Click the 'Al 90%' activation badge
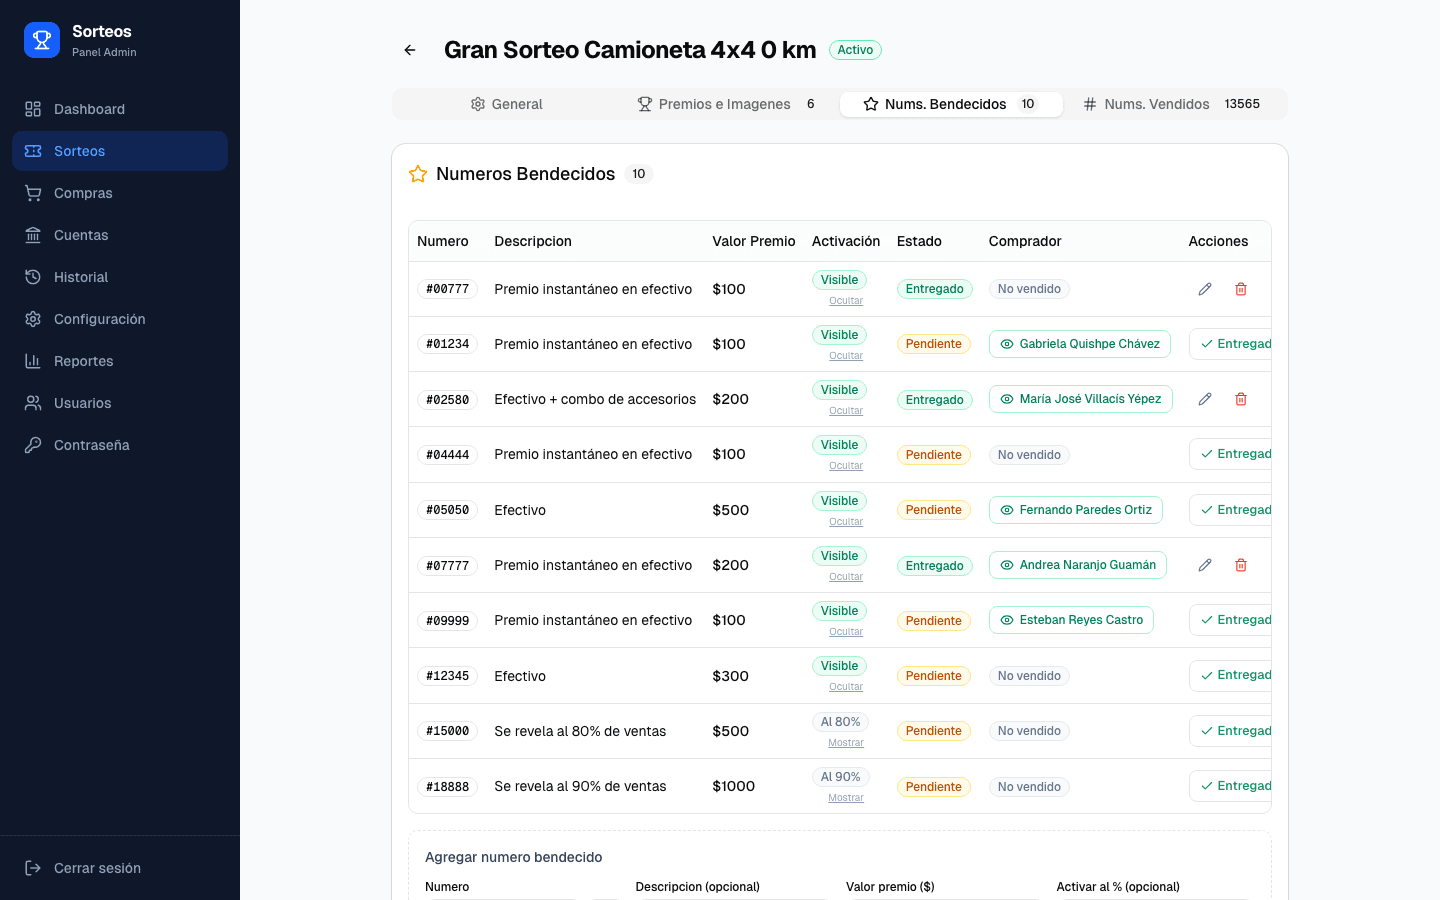Image resolution: width=1440 pixels, height=900 pixels. (840, 777)
